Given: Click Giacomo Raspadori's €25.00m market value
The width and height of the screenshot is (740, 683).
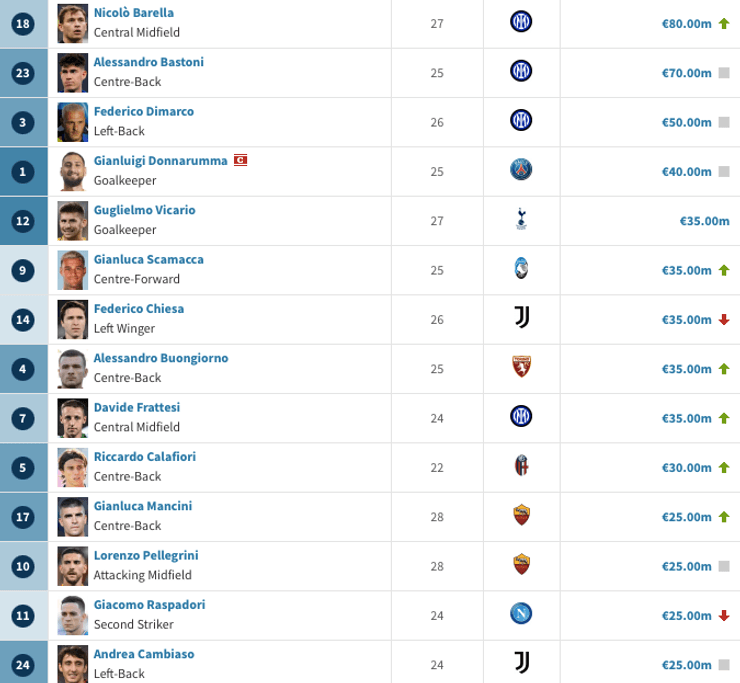Looking at the screenshot, I should (686, 615).
